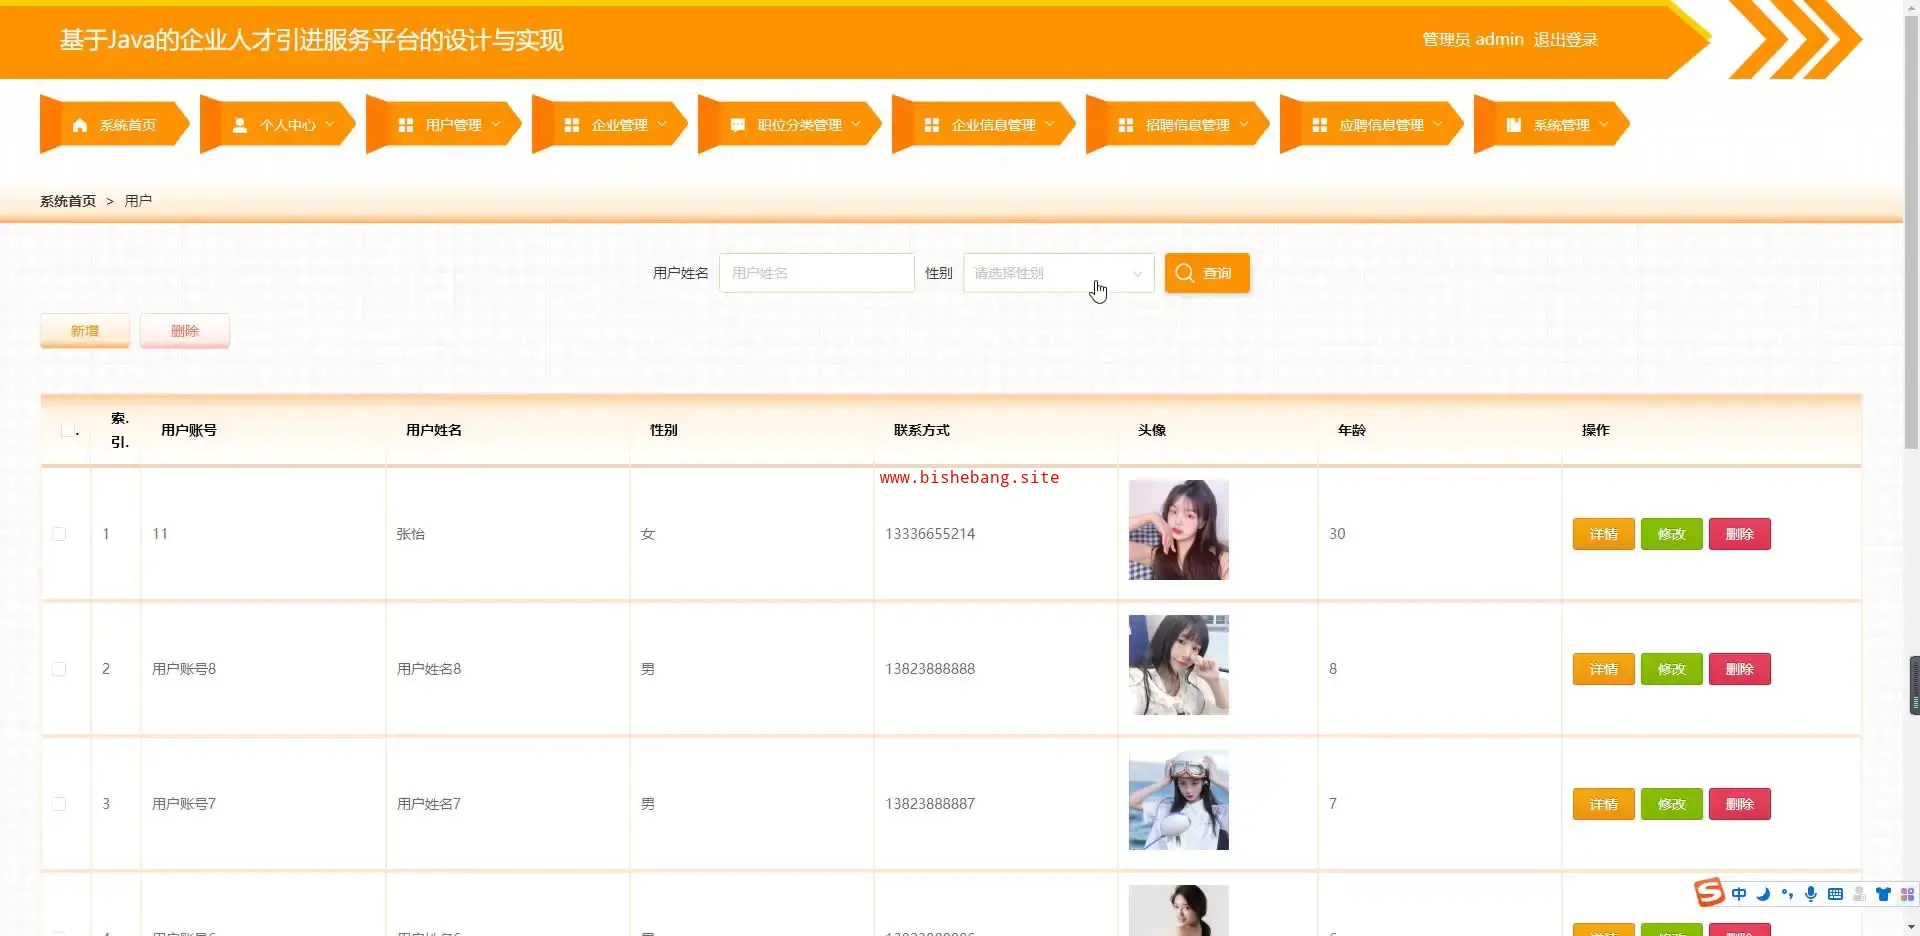The image size is (1920, 936).
Task: Click the home icon in 系统首页 menu
Action: point(80,125)
